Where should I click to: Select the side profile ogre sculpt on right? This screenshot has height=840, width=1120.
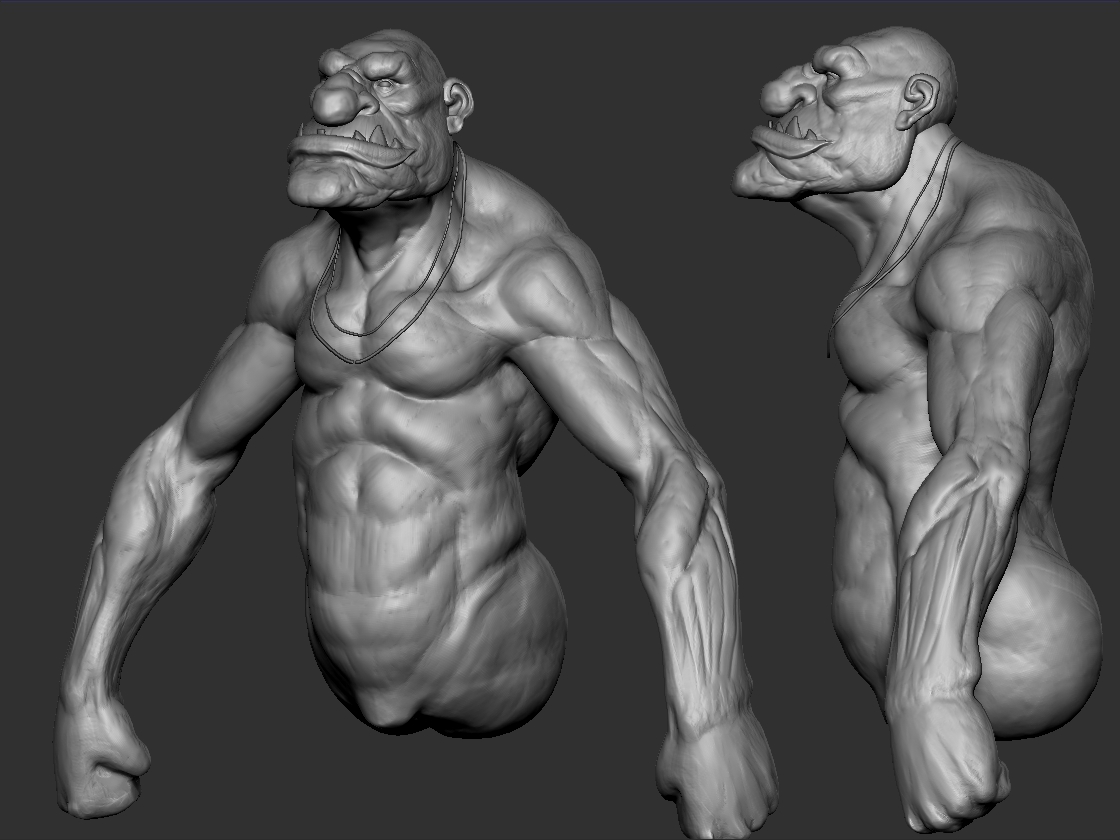tap(918, 429)
